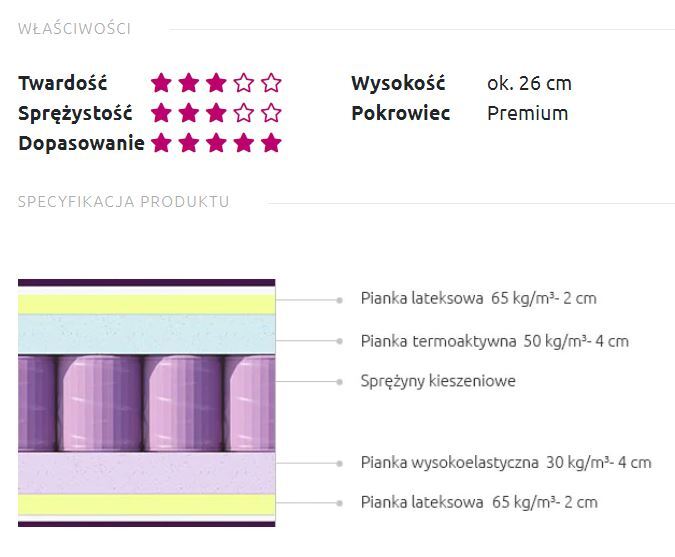This screenshot has height=557, width=675.
Task: Click the Pianka termoaktywna 50 kg/m³ label
Action: (494, 341)
